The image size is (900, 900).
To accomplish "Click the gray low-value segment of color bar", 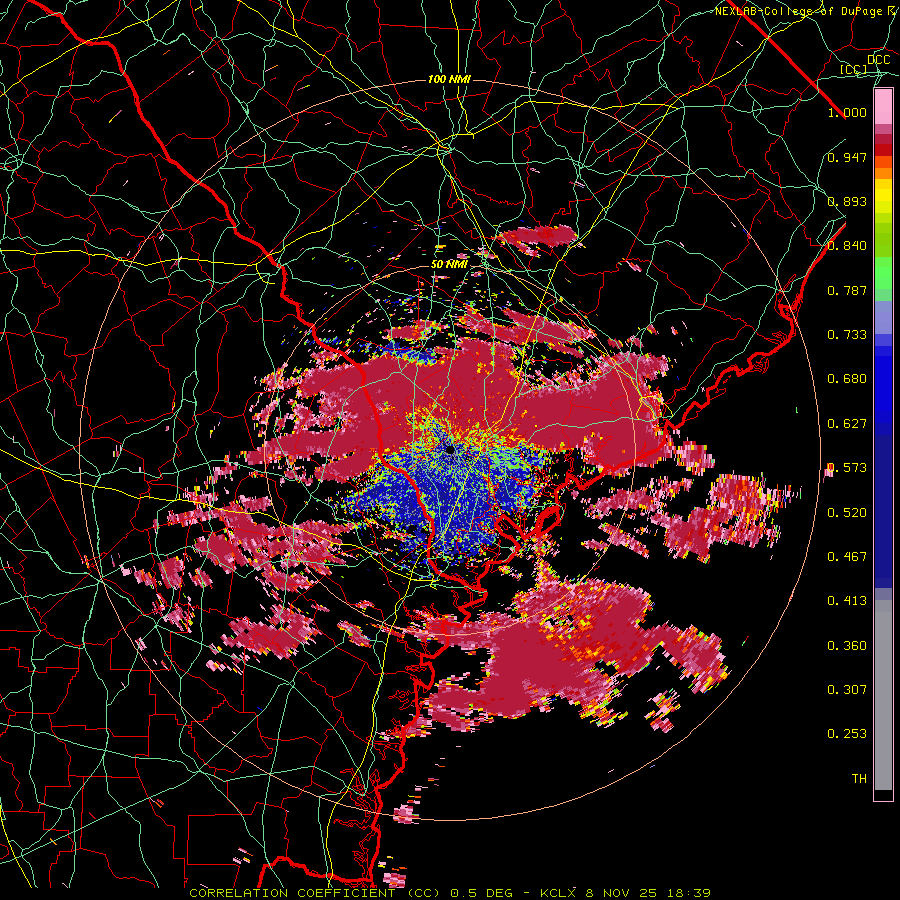I will (x=883, y=695).
